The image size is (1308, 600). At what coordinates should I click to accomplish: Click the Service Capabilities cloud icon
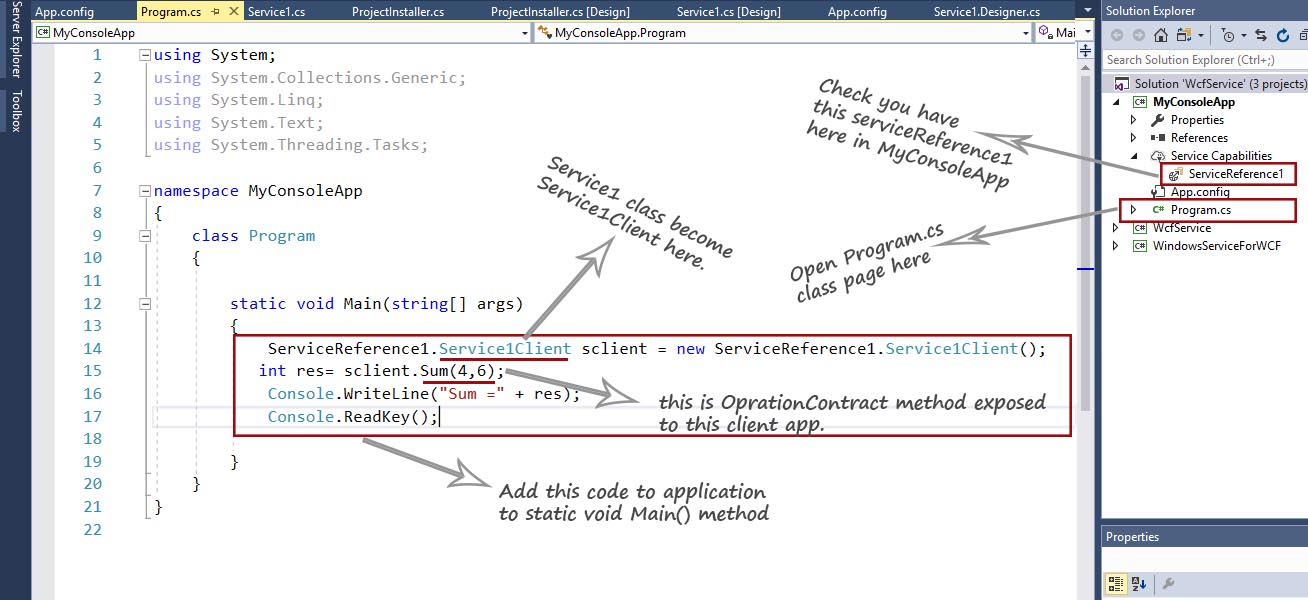[x=1158, y=156]
